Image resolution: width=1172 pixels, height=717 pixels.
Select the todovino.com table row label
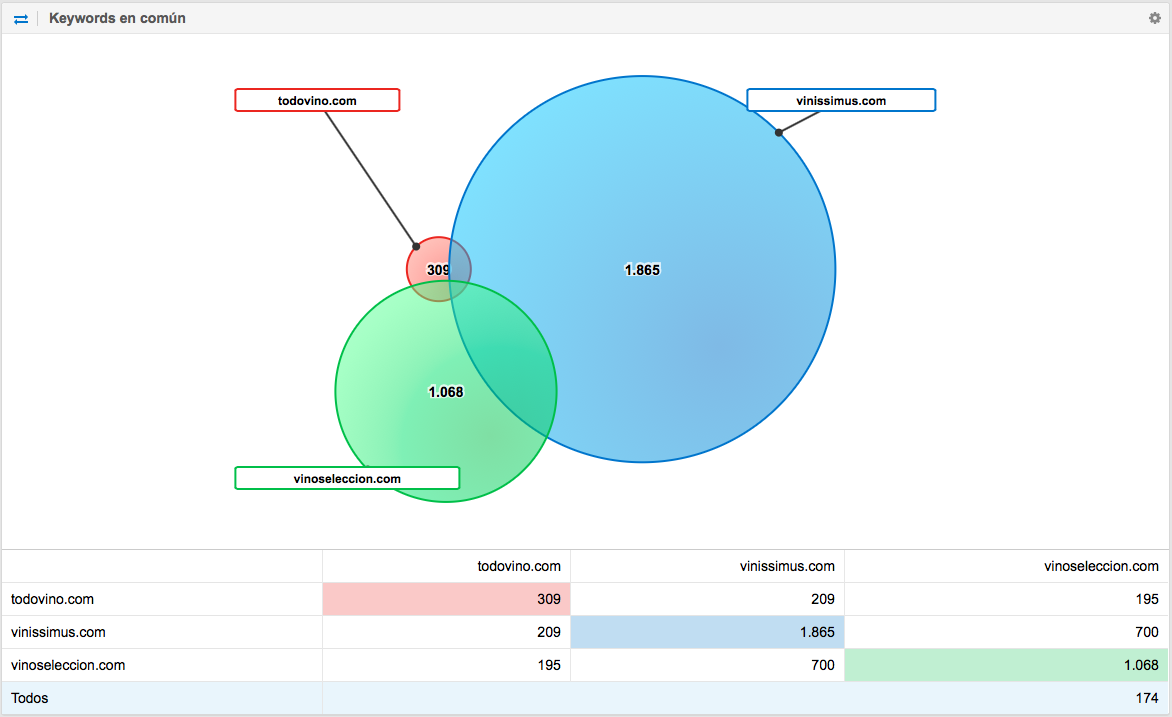pos(53,599)
